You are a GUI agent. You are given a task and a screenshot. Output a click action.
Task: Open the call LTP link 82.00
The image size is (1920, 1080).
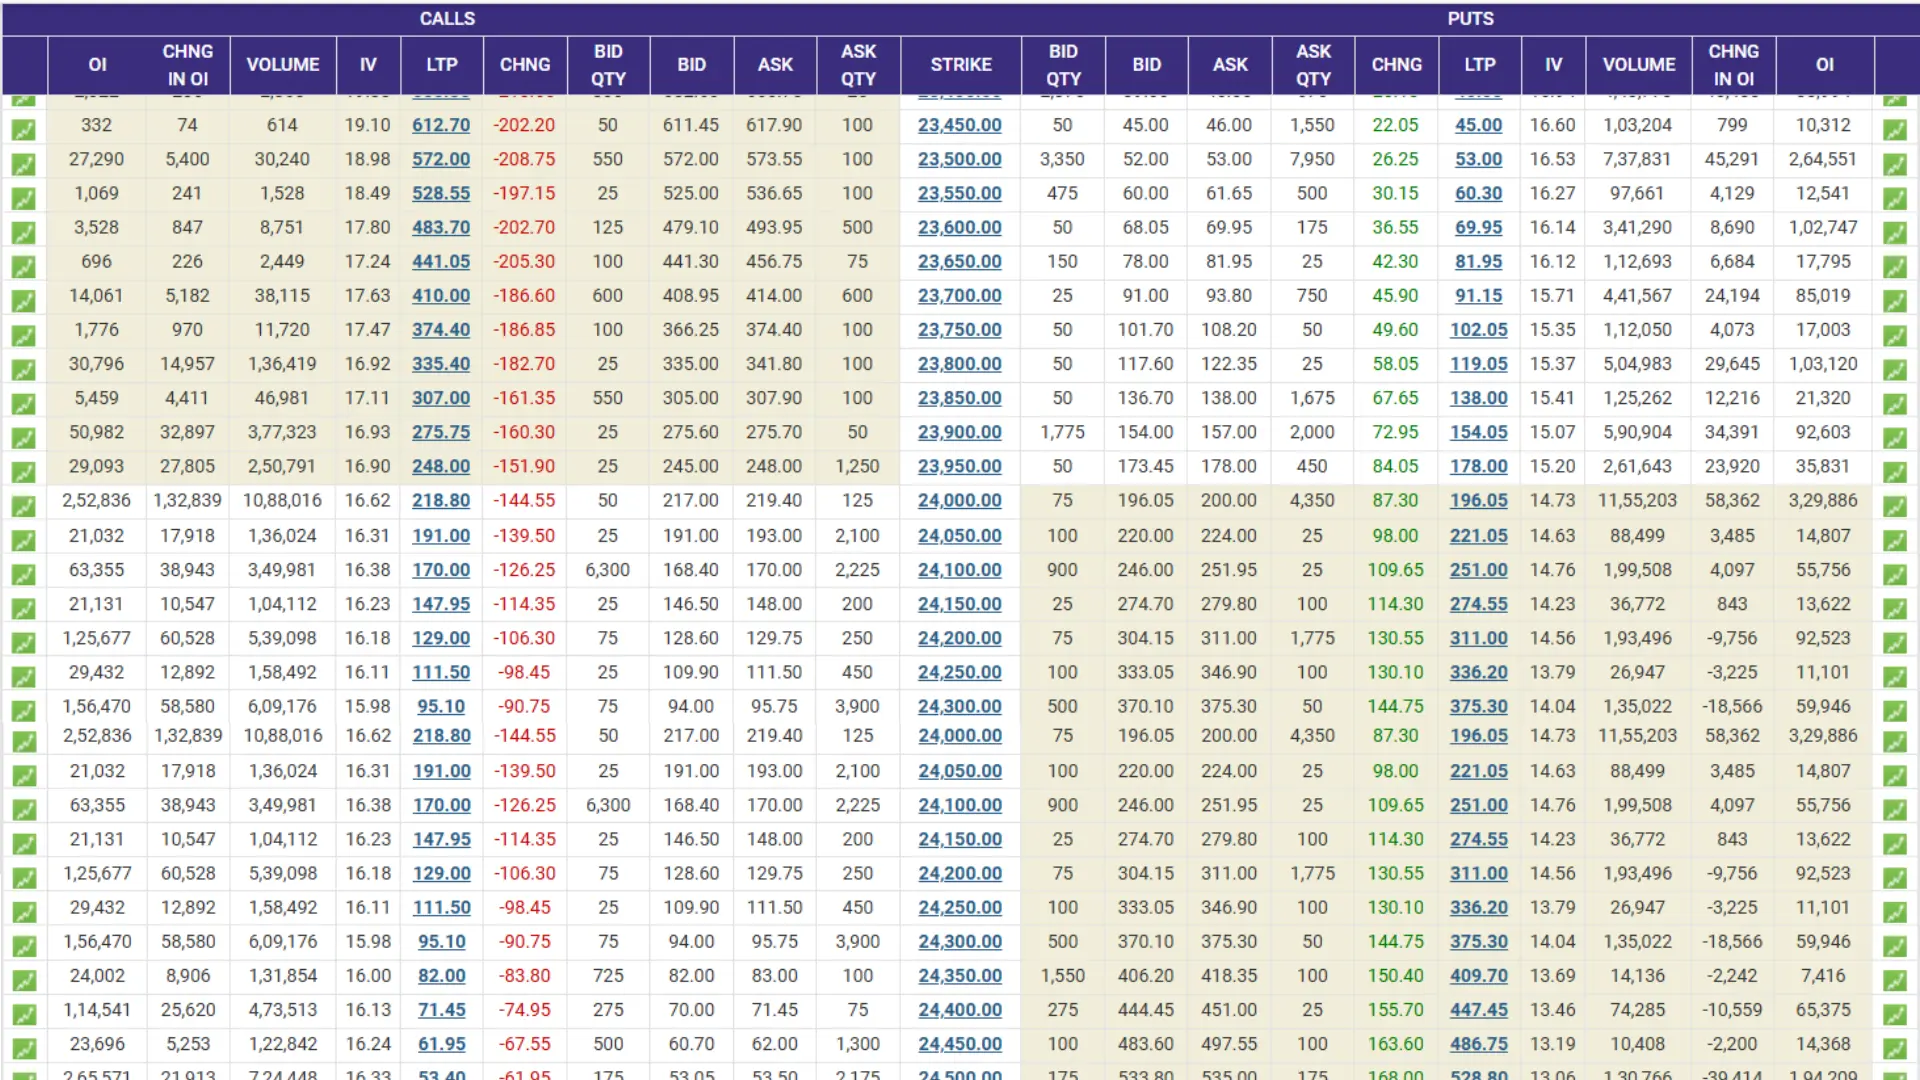tap(442, 975)
